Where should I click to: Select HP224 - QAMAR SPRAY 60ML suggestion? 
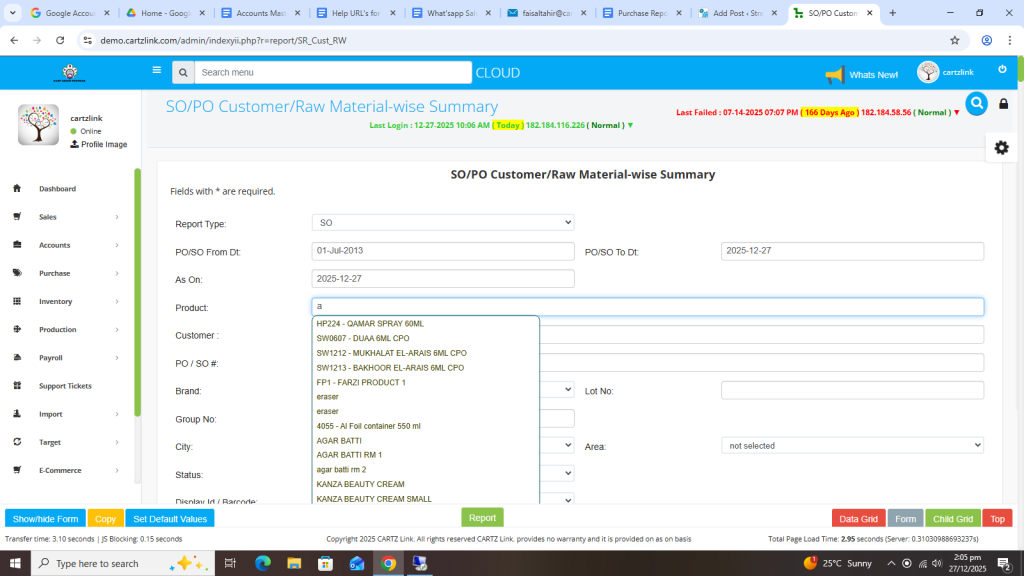point(370,324)
